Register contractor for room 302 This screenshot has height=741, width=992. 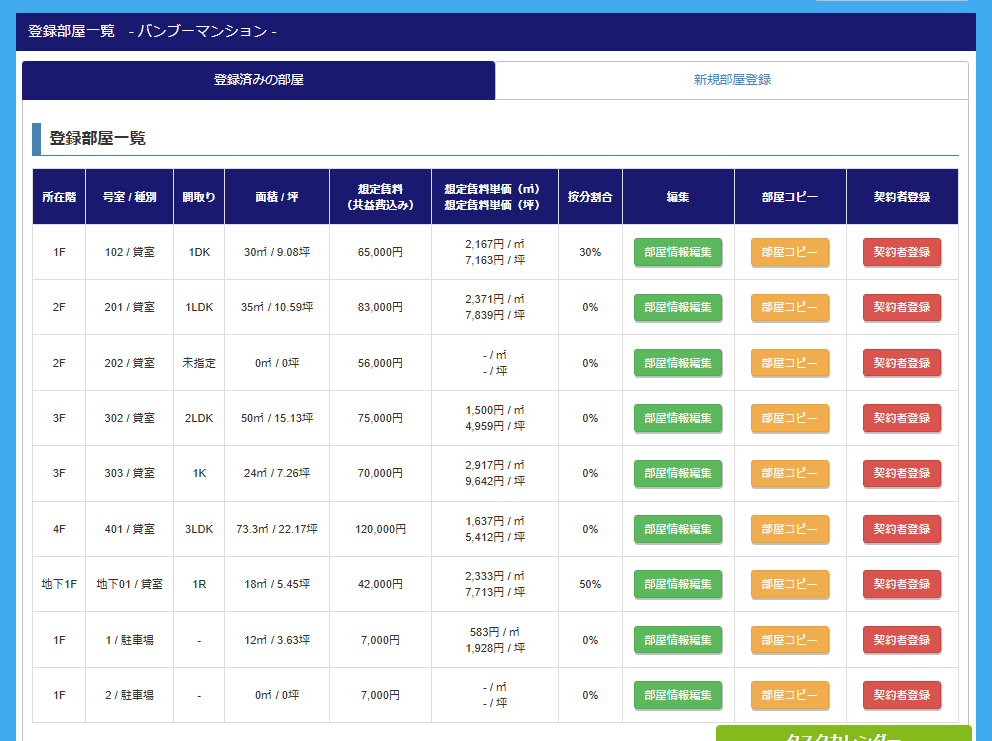(902, 418)
